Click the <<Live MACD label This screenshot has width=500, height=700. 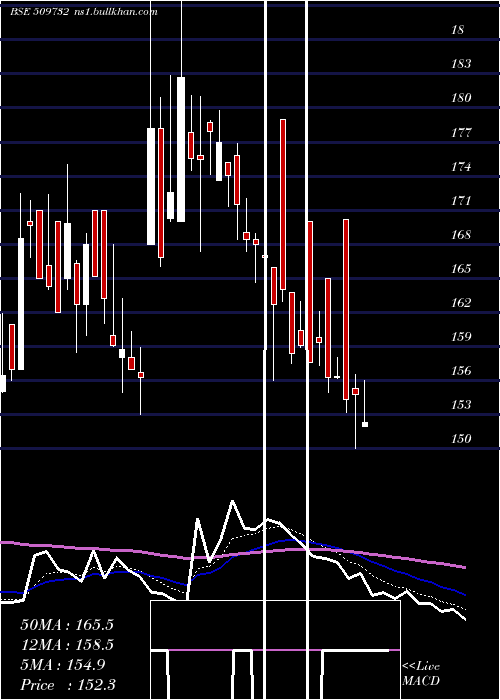coord(421,674)
